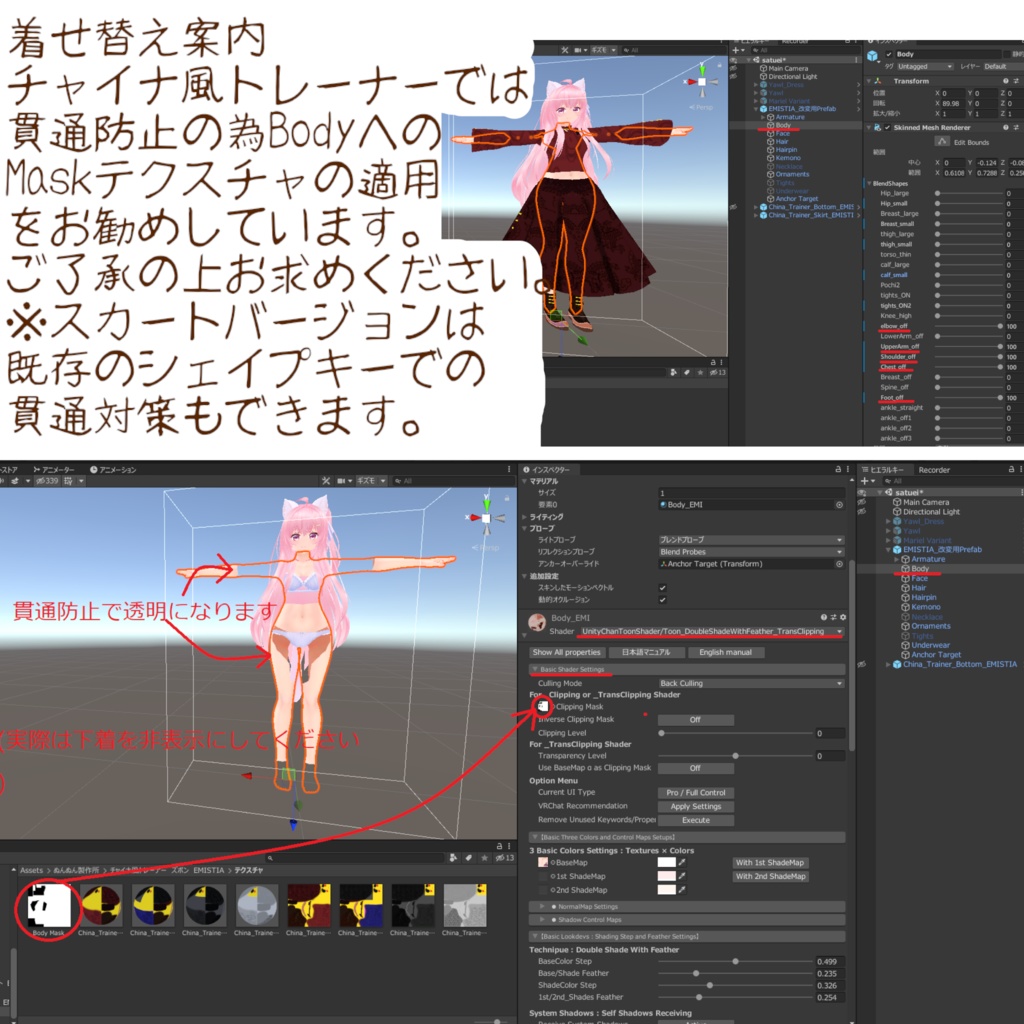Click the Apply Settings button
The width and height of the screenshot is (1024, 1024).
(x=695, y=807)
